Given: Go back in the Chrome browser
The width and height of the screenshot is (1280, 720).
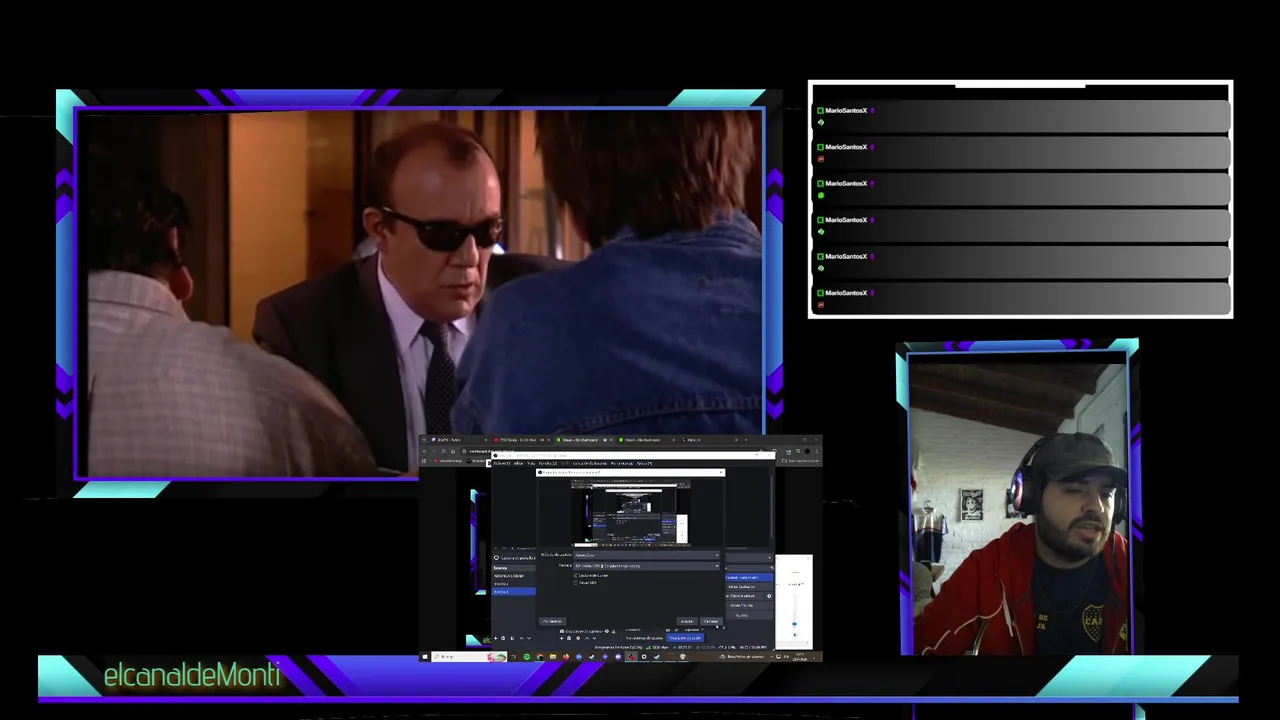Looking at the screenshot, I should [x=424, y=451].
